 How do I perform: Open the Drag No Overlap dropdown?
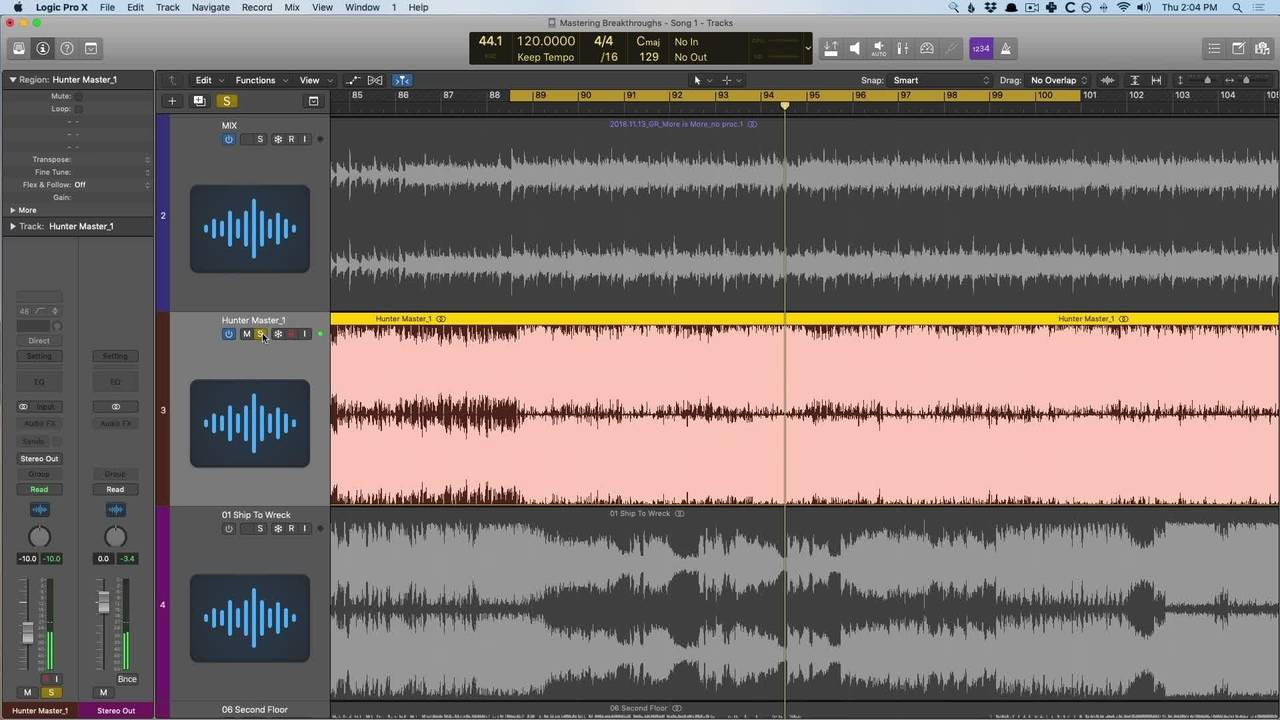click(x=1058, y=80)
